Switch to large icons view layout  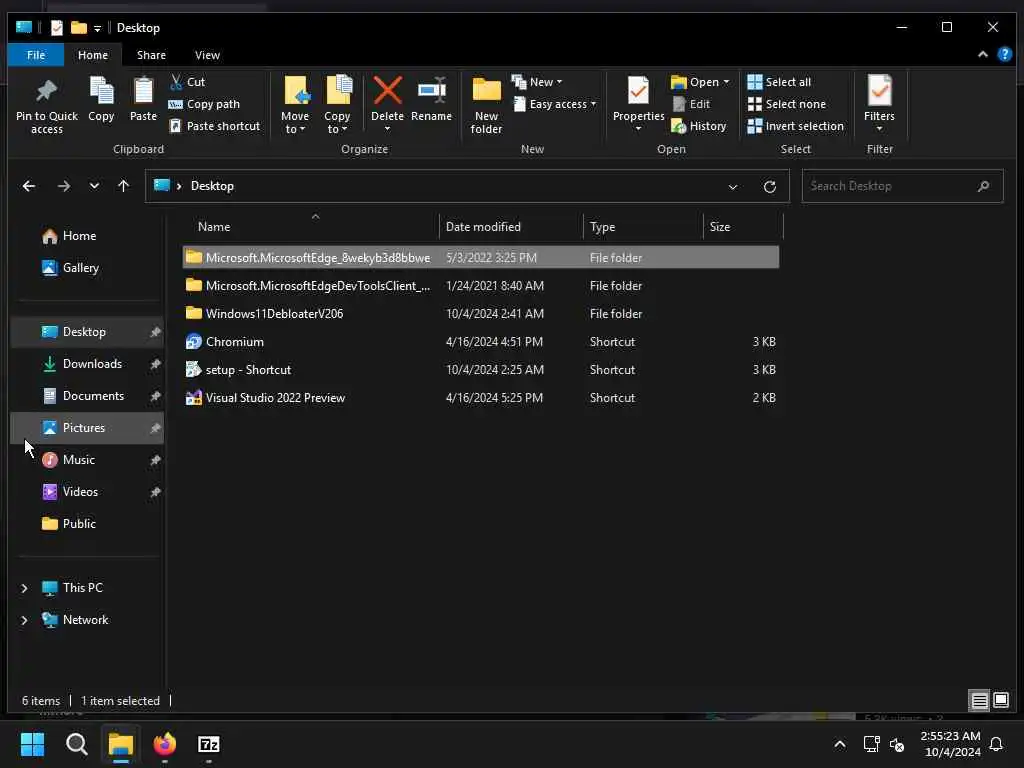click(1000, 701)
